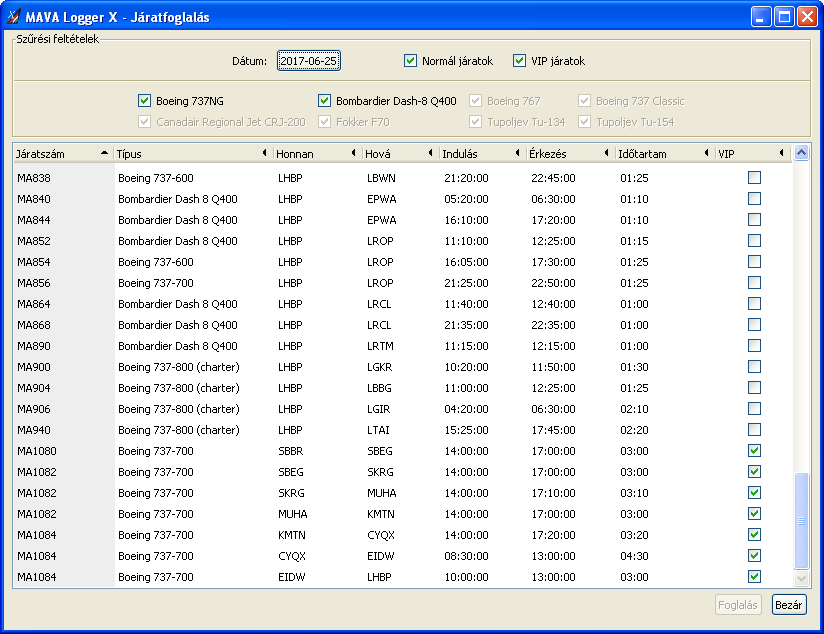Click the 03:20 duration cell
This screenshot has height=634, width=824.
[x=634, y=535]
